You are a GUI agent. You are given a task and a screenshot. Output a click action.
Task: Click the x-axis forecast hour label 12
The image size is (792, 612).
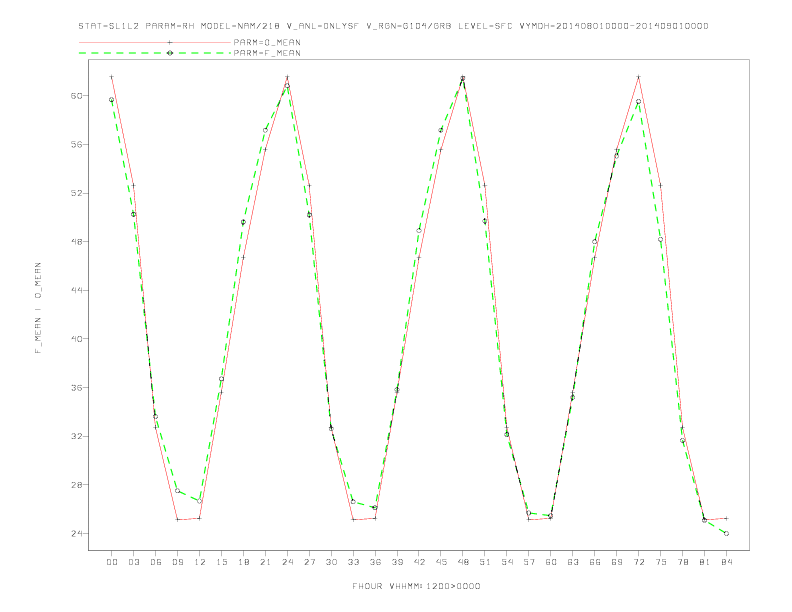[200, 562]
